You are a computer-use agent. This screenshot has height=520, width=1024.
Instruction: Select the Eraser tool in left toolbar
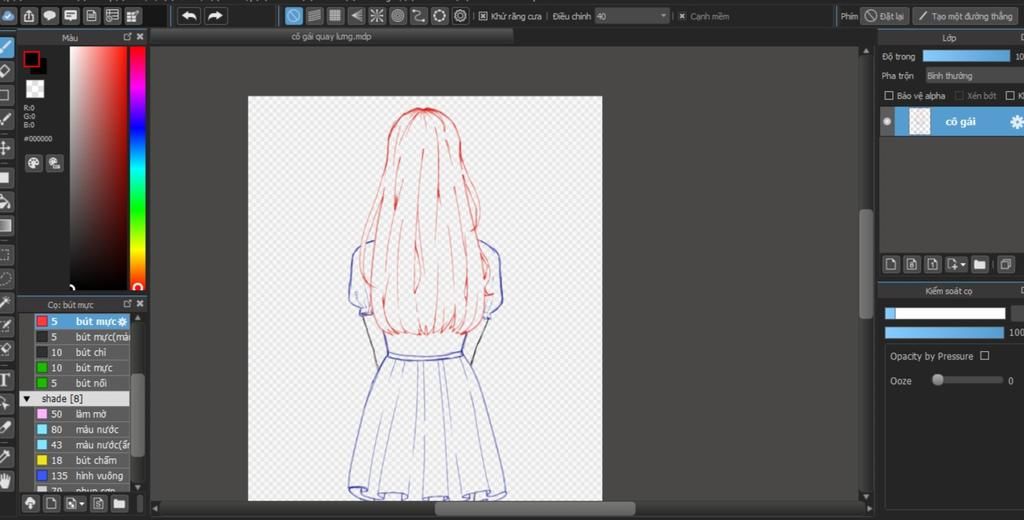click(6, 71)
